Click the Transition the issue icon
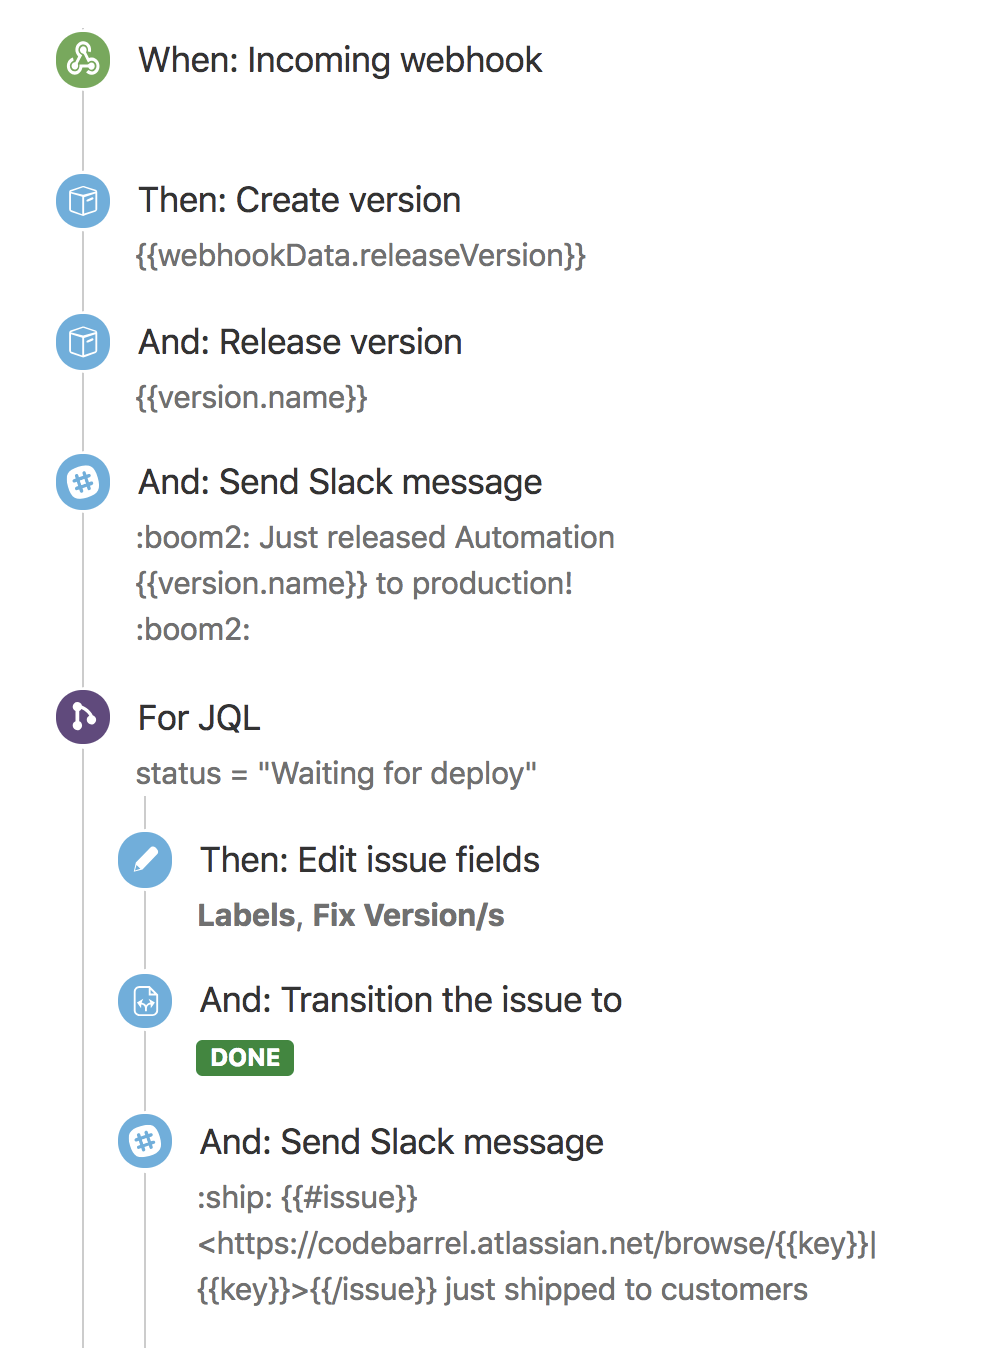Viewport: 1000px width, 1348px height. [145, 1001]
